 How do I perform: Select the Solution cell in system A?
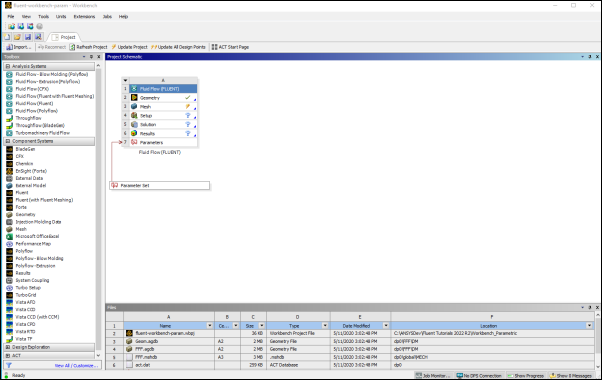coord(164,124)
